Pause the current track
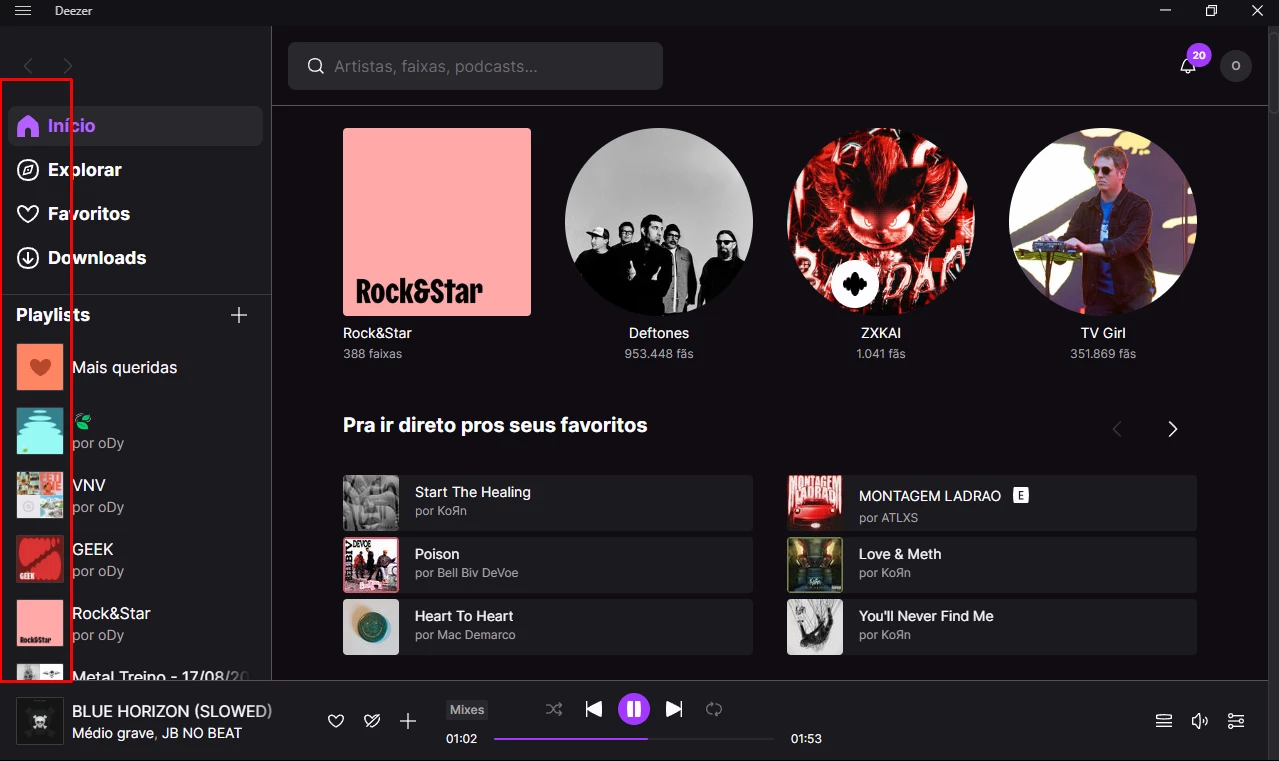 pos(634,709)
